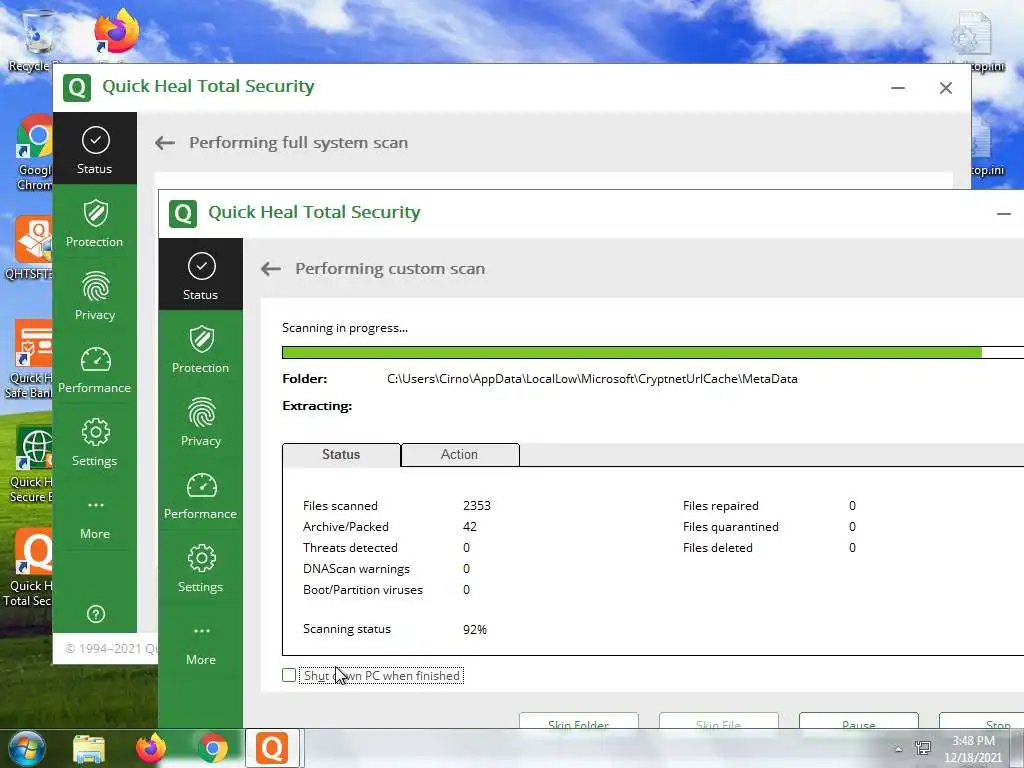Viewport: 1024px width, 768px height.
Task: Go back from Performing full system scan
Action: (165, 142)
